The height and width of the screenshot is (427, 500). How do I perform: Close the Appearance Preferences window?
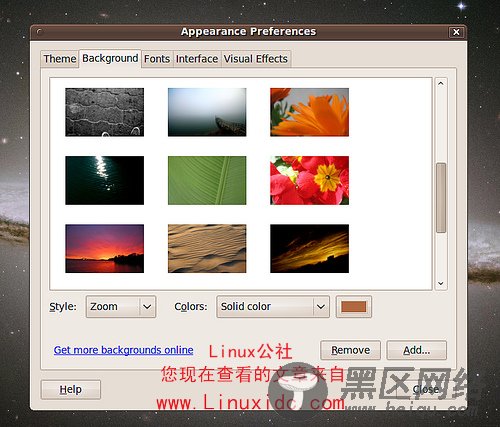[x=456, y=32]
